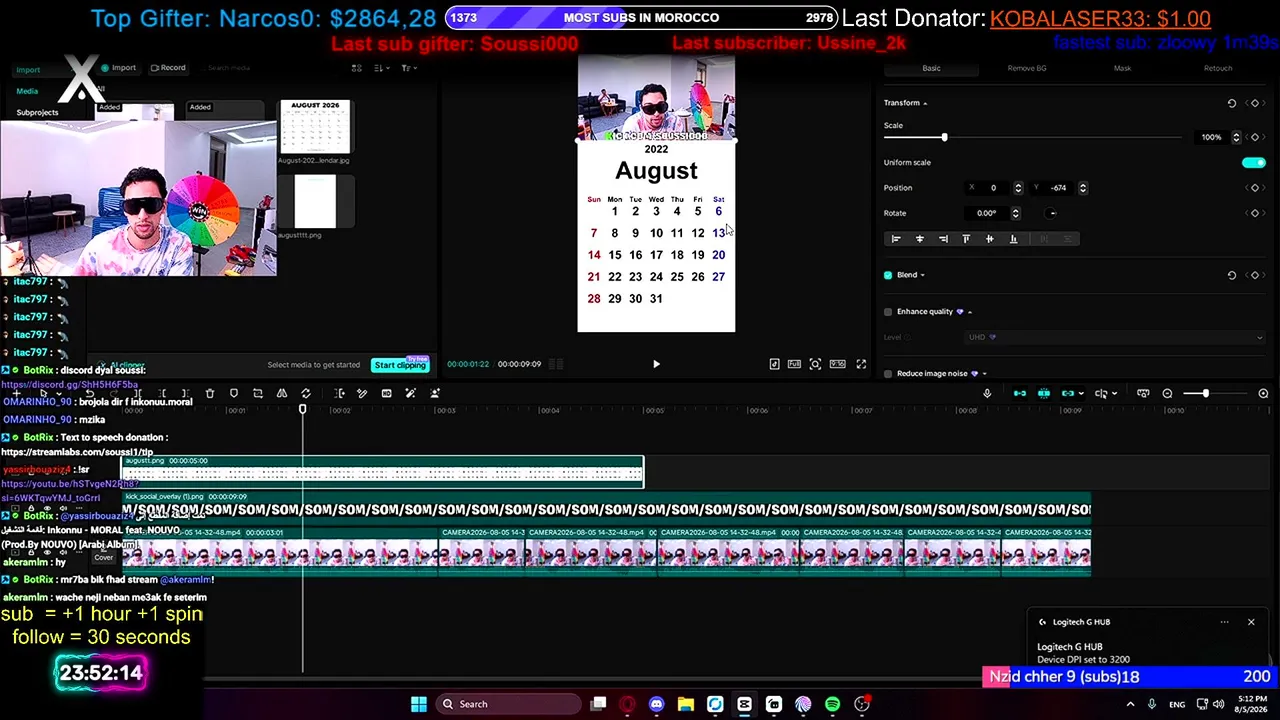
Task: Switch to the Basic tab
Action: coord(931,68)
